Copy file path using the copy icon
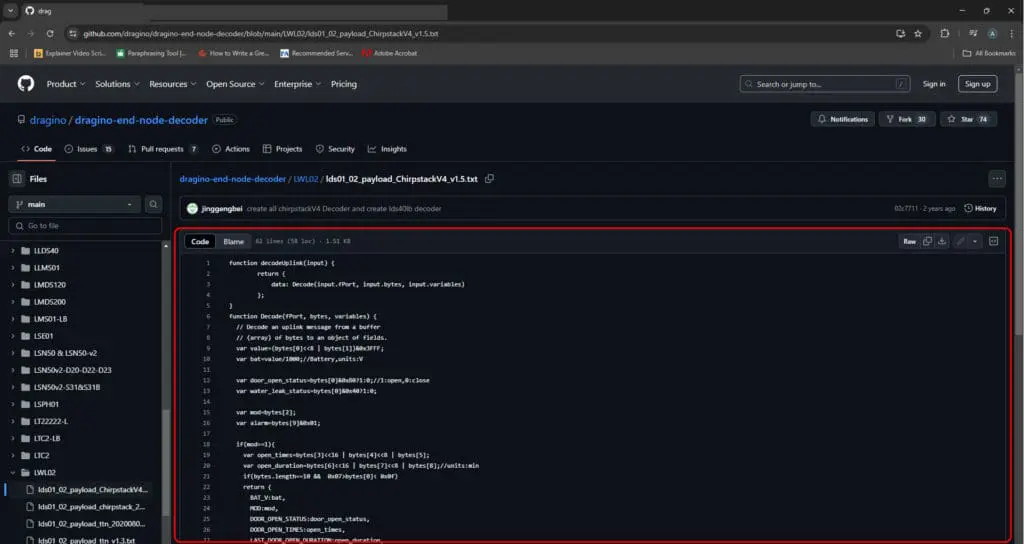The image size is (1024, 544). click(x=490, y=179)
